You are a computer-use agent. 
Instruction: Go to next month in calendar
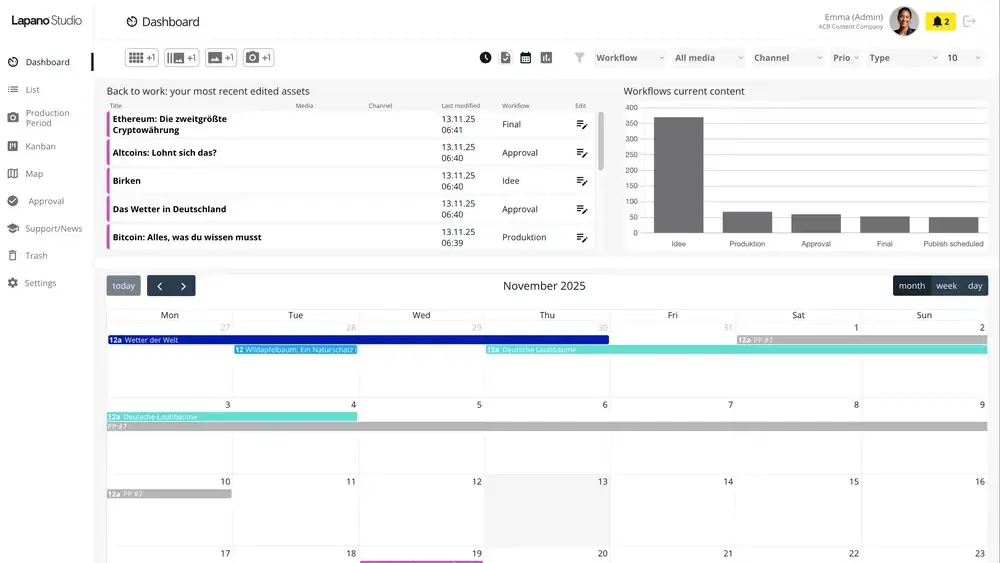(x=183, y=286)
